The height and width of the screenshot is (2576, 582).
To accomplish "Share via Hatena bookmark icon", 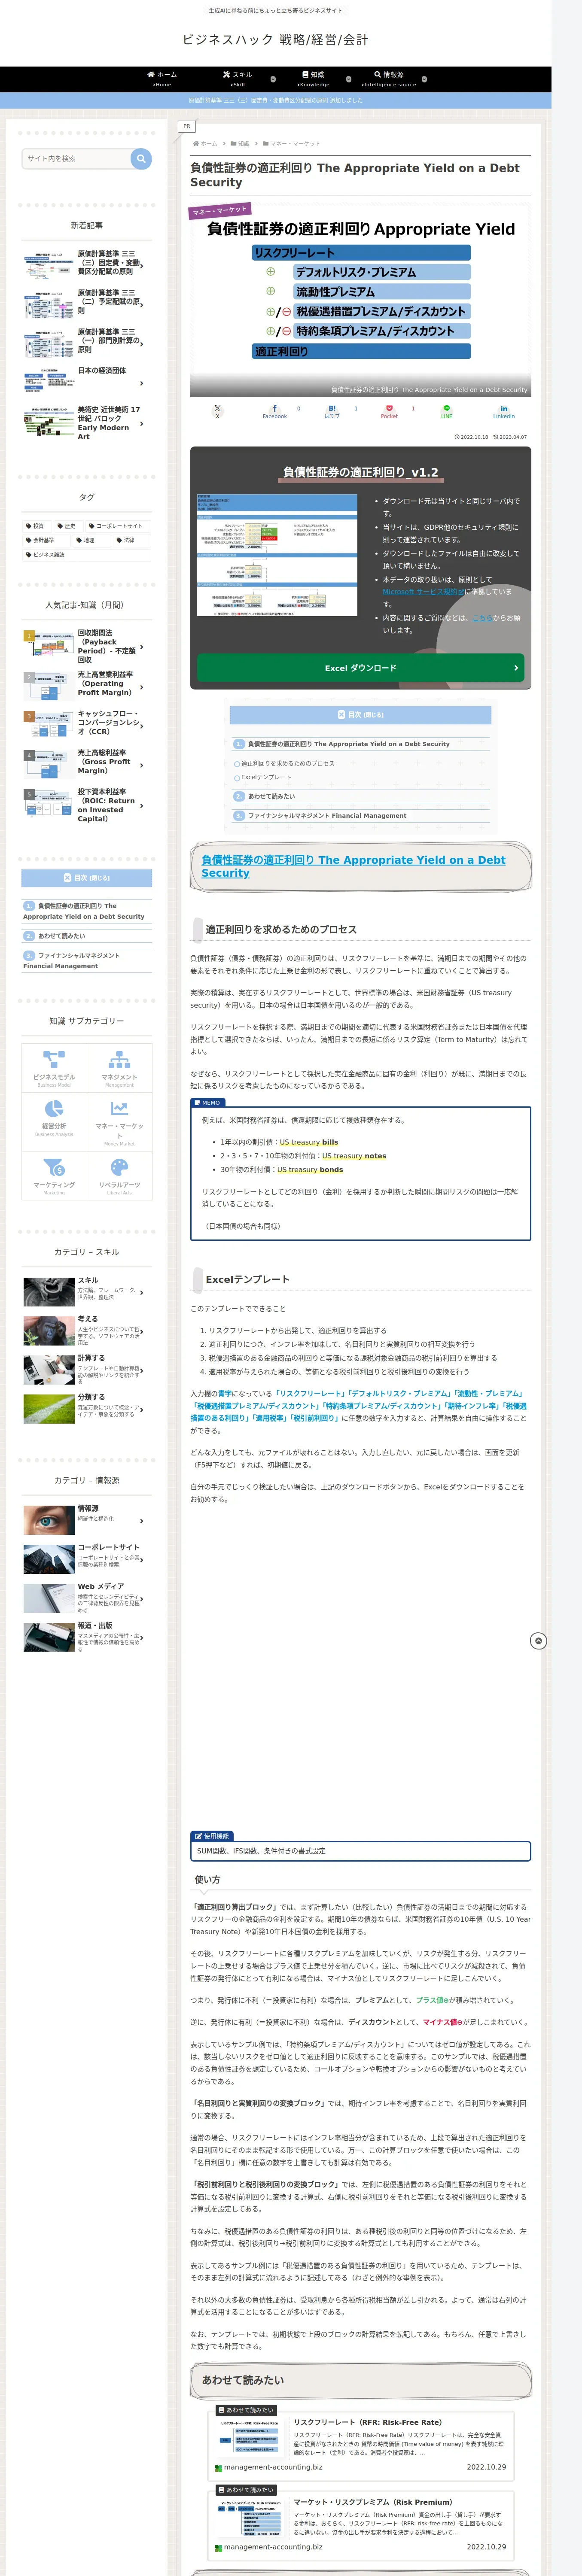I will click(332, 411).
